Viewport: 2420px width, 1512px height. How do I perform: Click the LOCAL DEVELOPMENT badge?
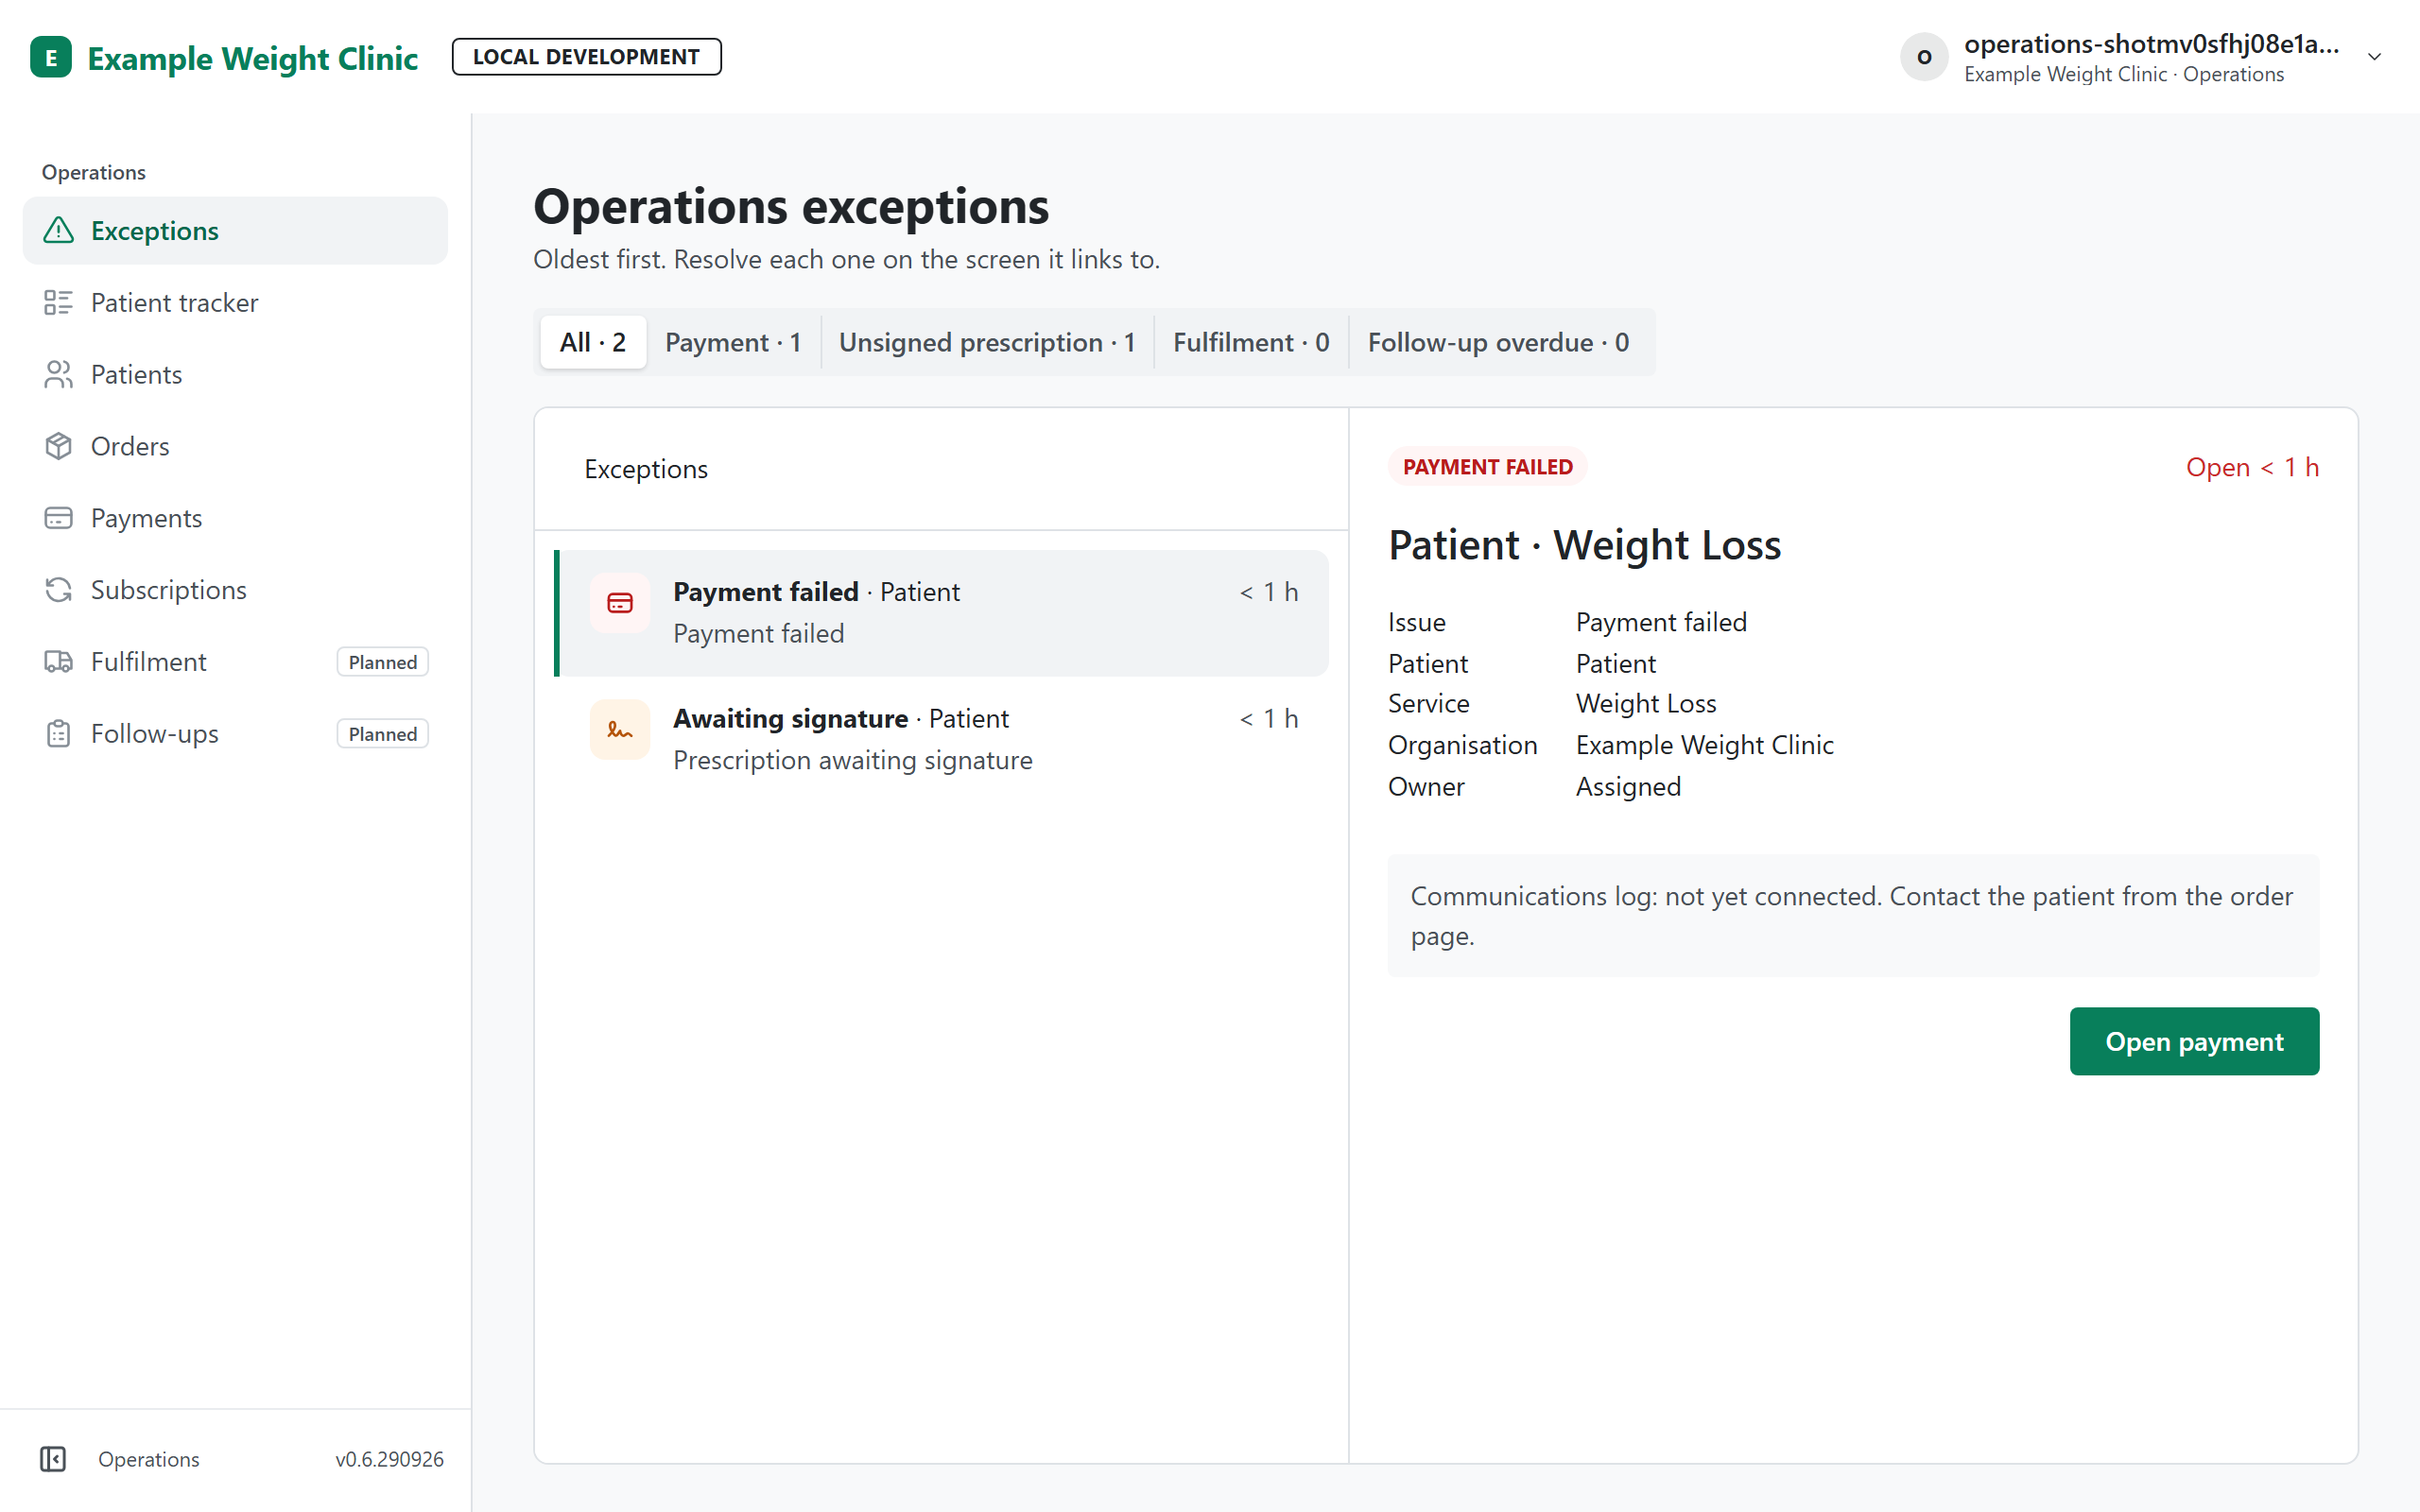(x=586, y=57)
